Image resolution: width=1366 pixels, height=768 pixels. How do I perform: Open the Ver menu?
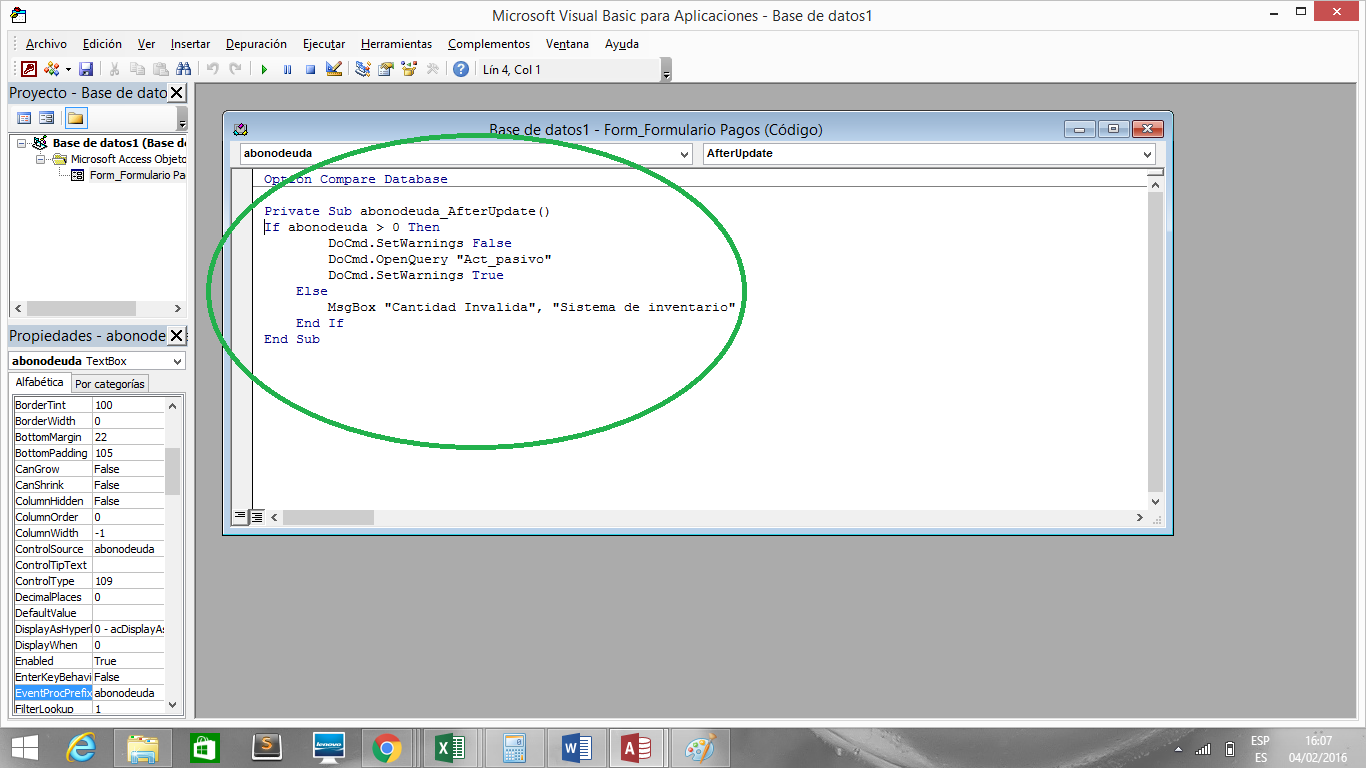coord(146,44)
